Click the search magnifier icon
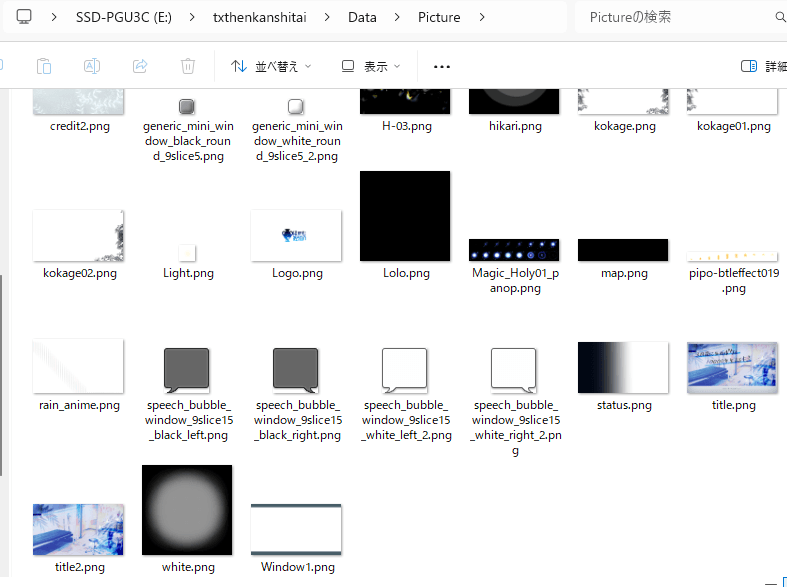This screenshot has width=787, height=587. click(x=781, y=17)
